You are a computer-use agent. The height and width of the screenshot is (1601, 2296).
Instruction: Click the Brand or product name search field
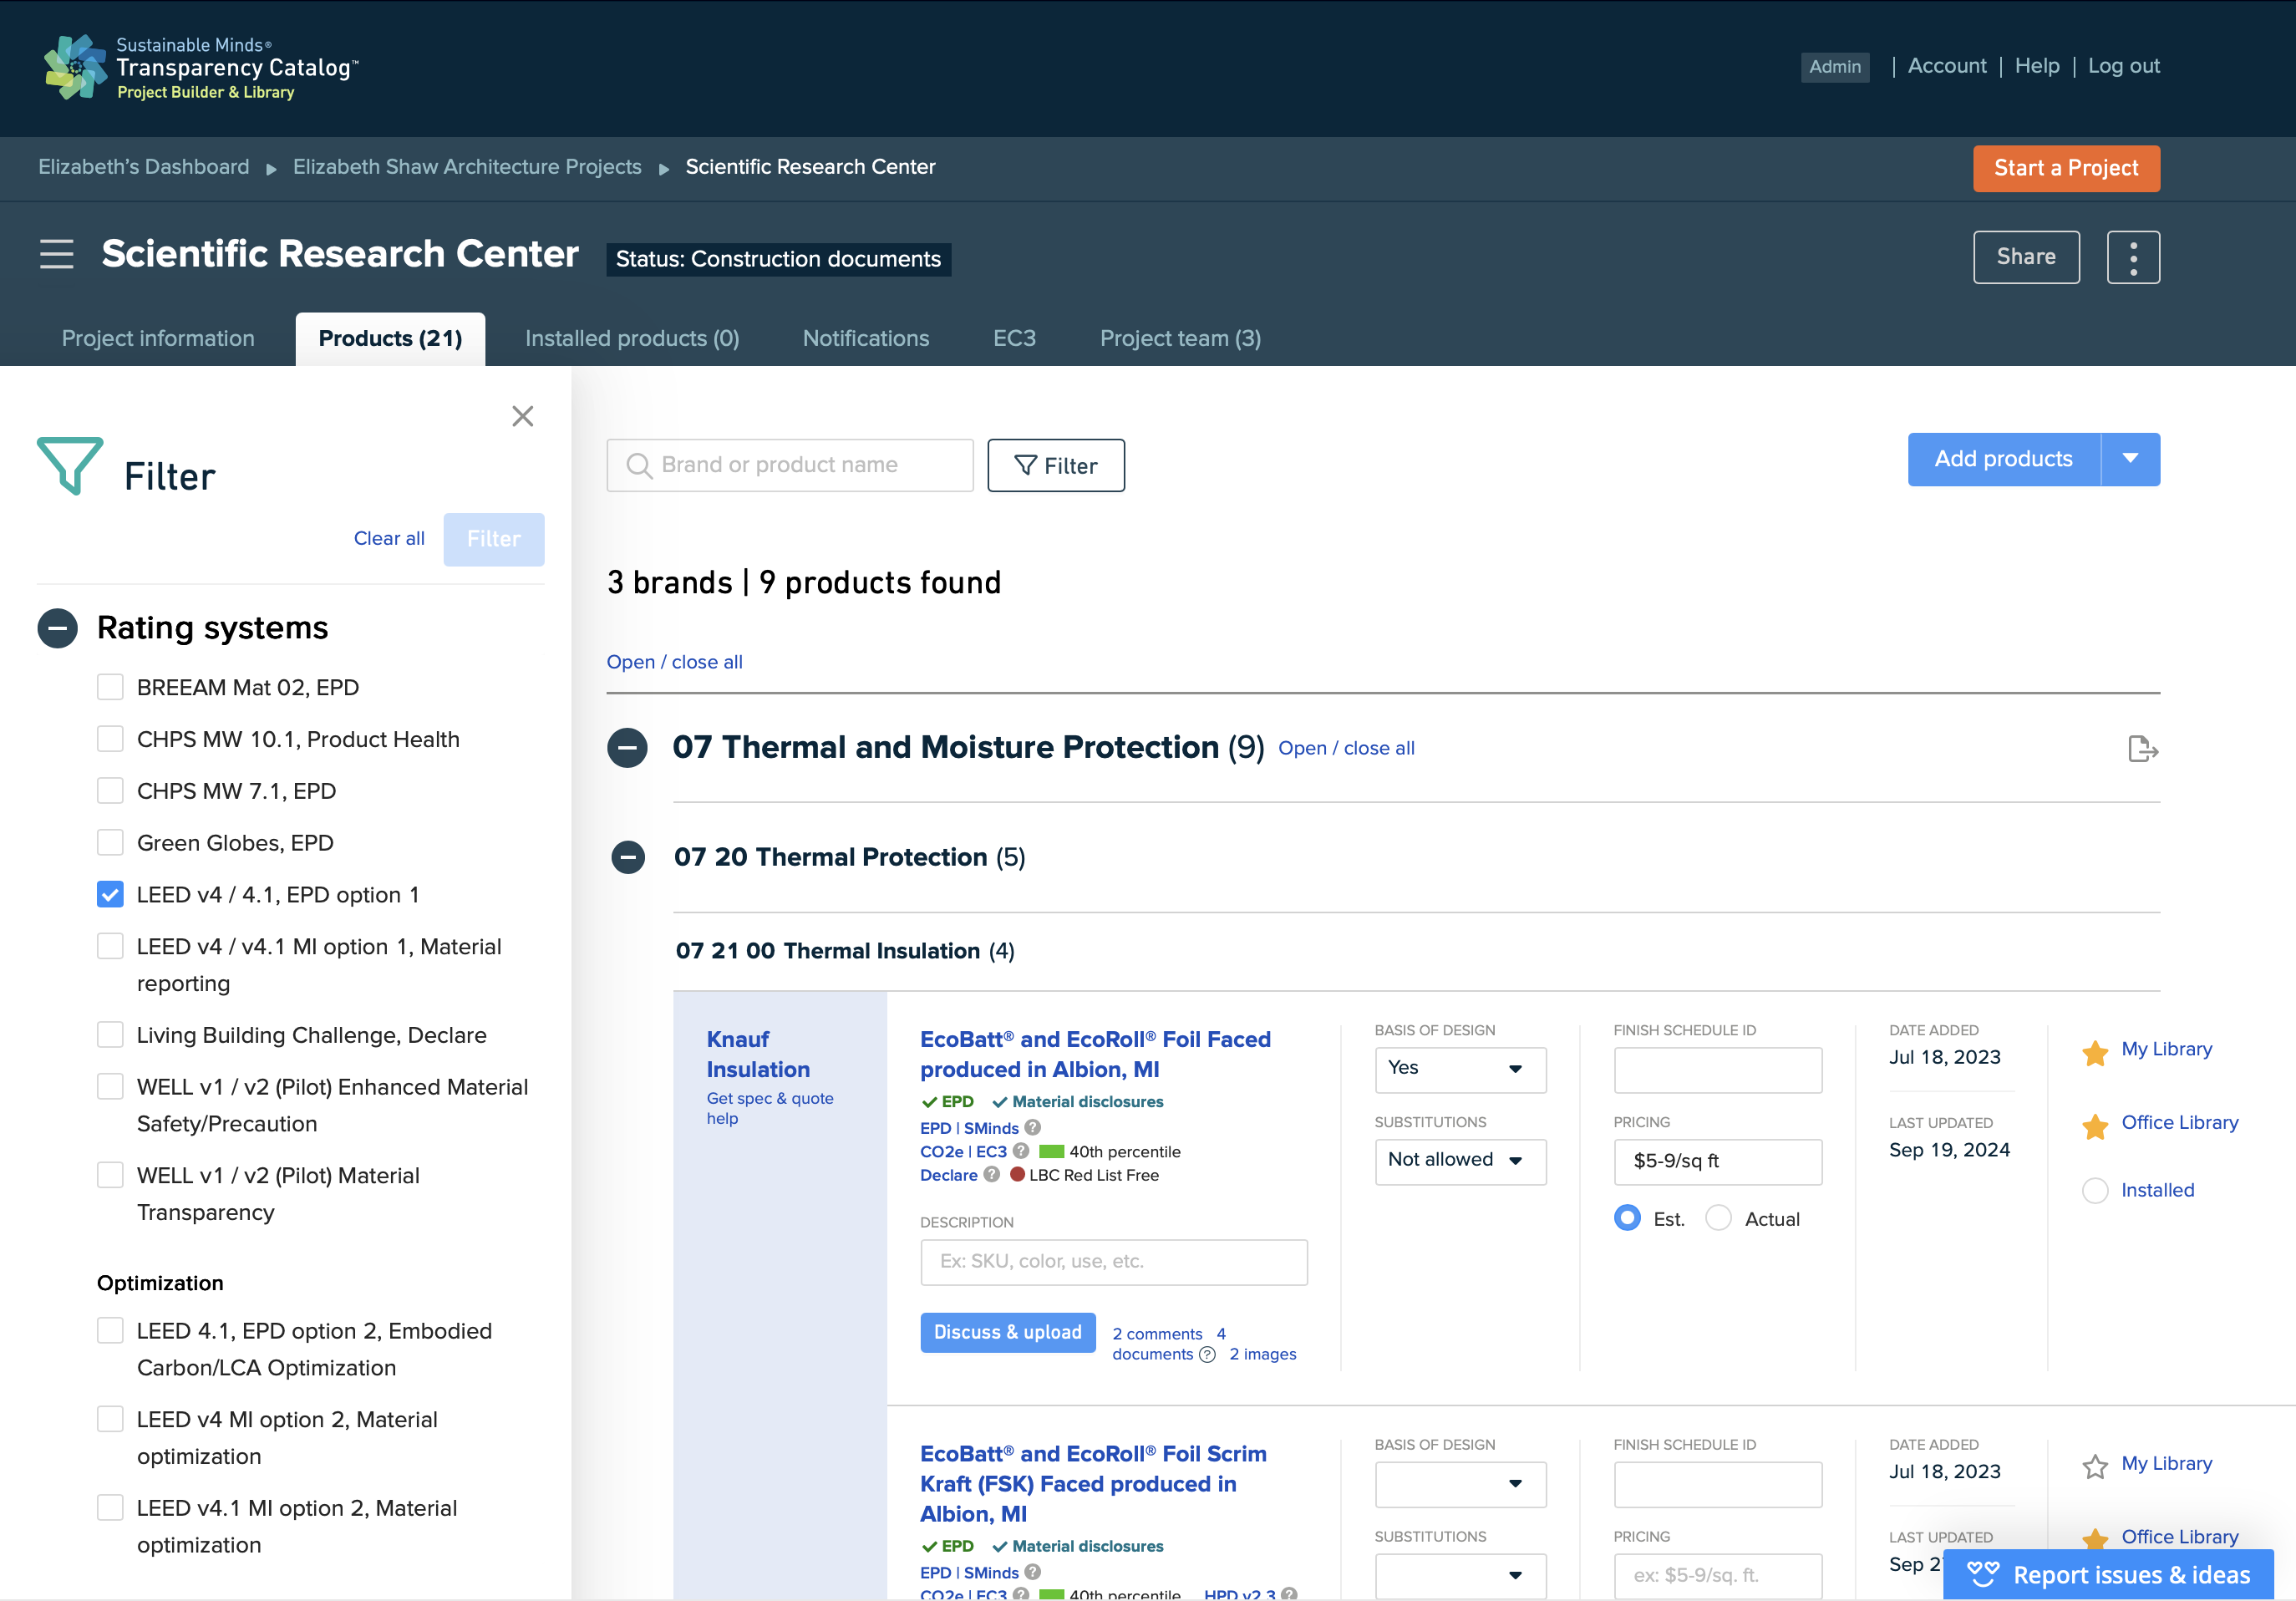790,465
